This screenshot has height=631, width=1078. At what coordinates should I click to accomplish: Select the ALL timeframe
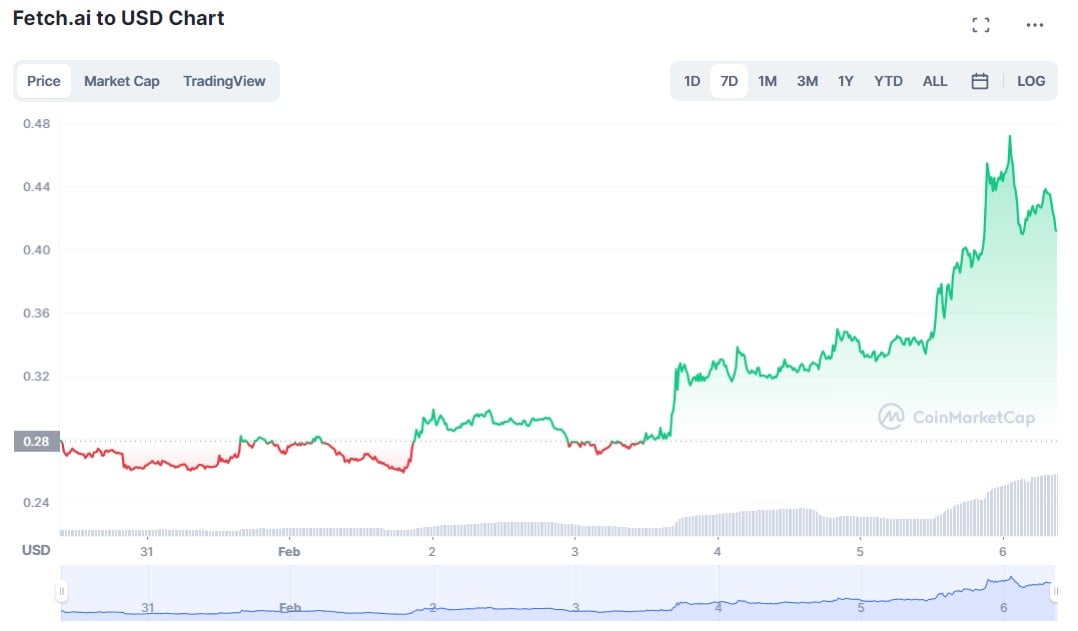pos(934,81)
